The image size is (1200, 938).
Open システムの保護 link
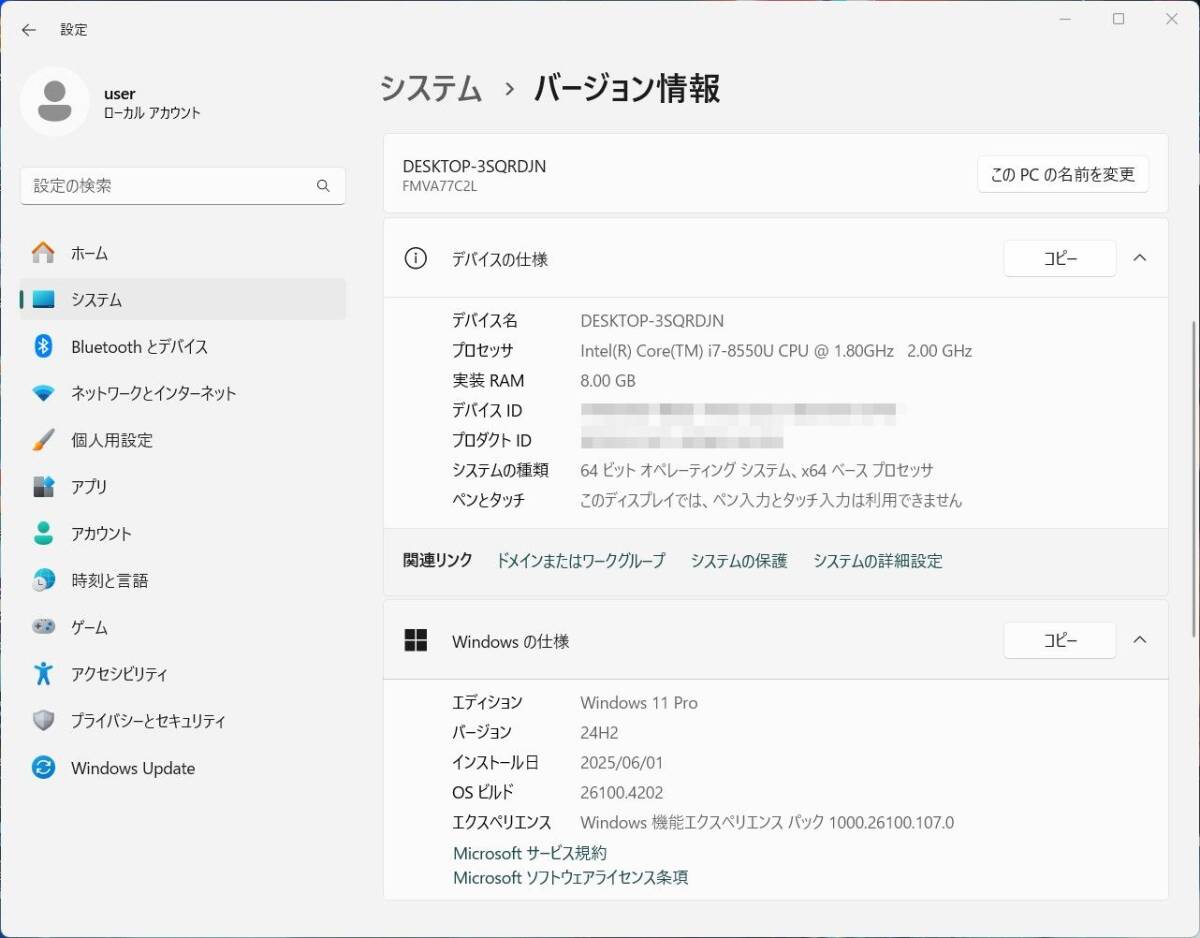[739, 561]
